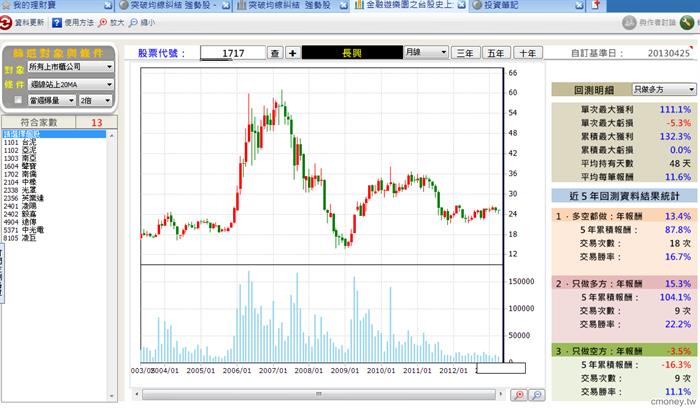This screenshot has width=700, height=408.
Task: Click the red zoom-in button below the chart
Action: pos(519,395)
